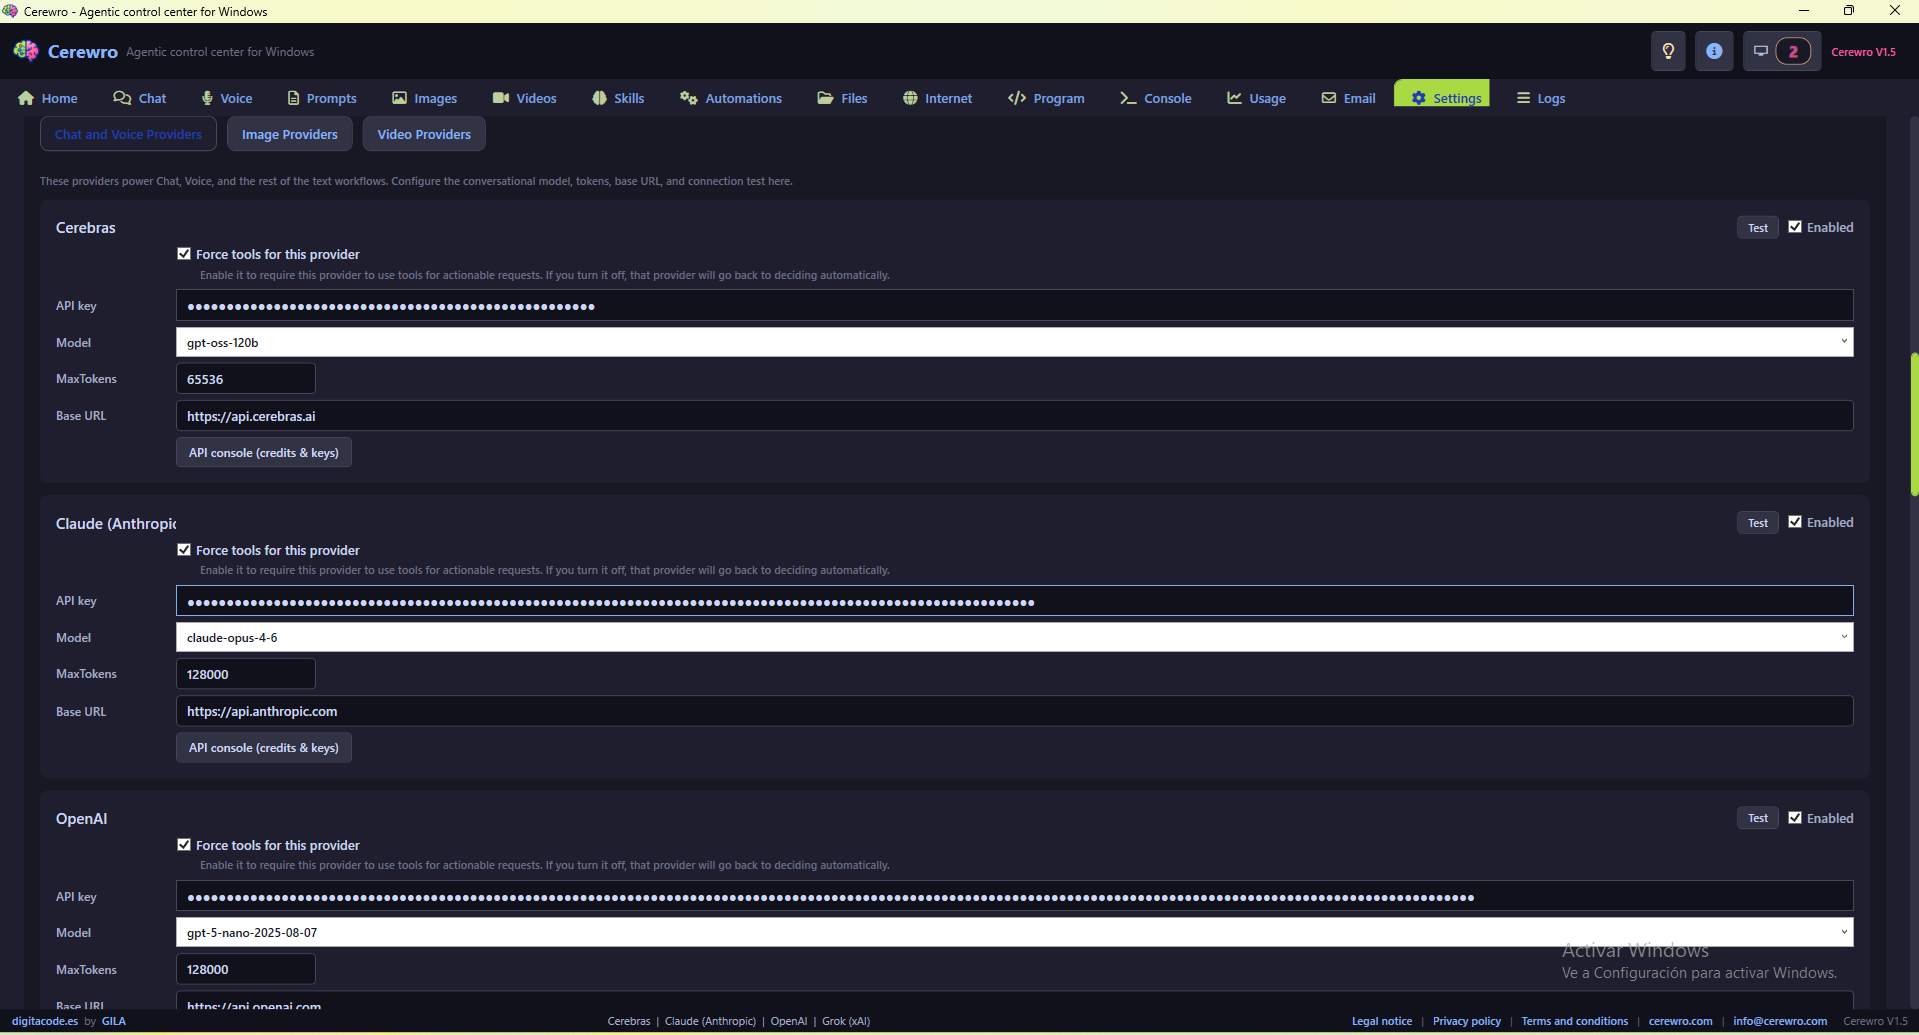Go to Home via the house icon
This screenshot has width=1919, height=1035.
coord(26,98)
